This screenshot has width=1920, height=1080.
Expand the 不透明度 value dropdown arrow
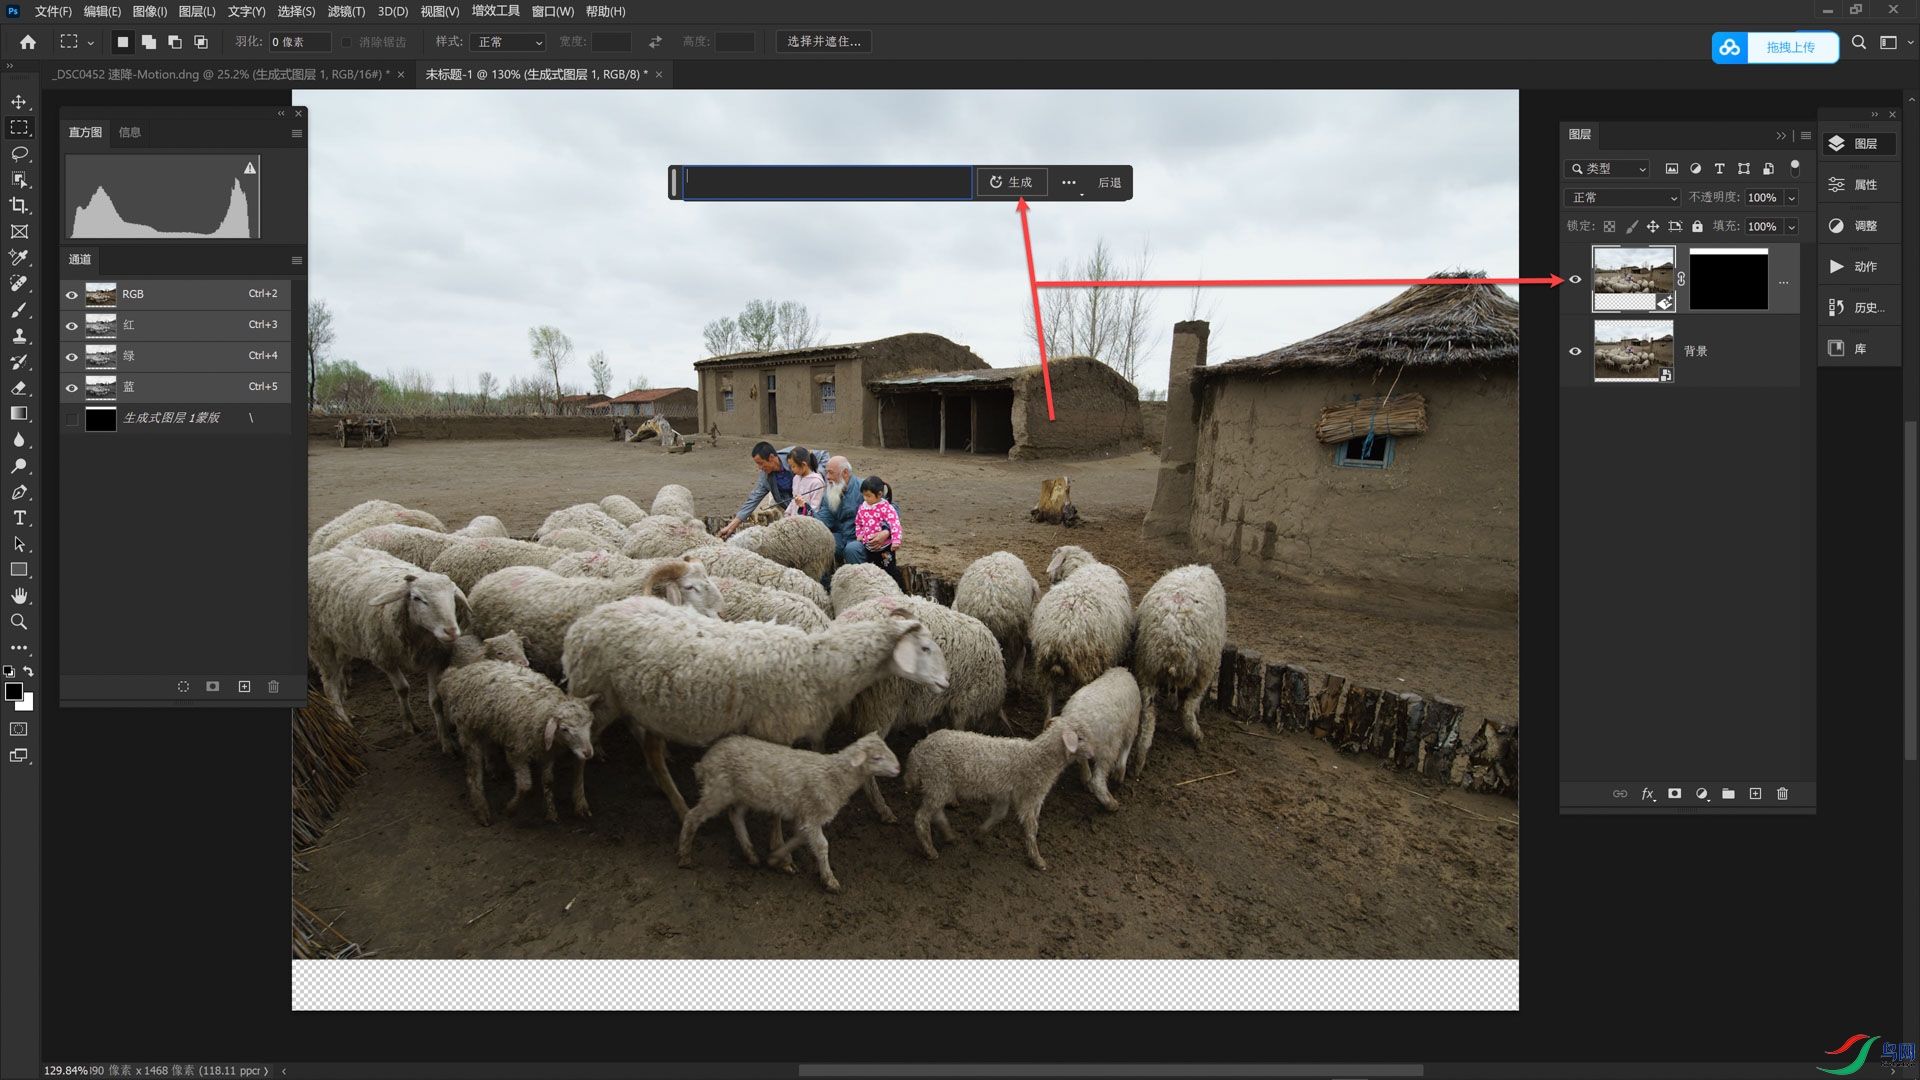(x=1791, y=198)
